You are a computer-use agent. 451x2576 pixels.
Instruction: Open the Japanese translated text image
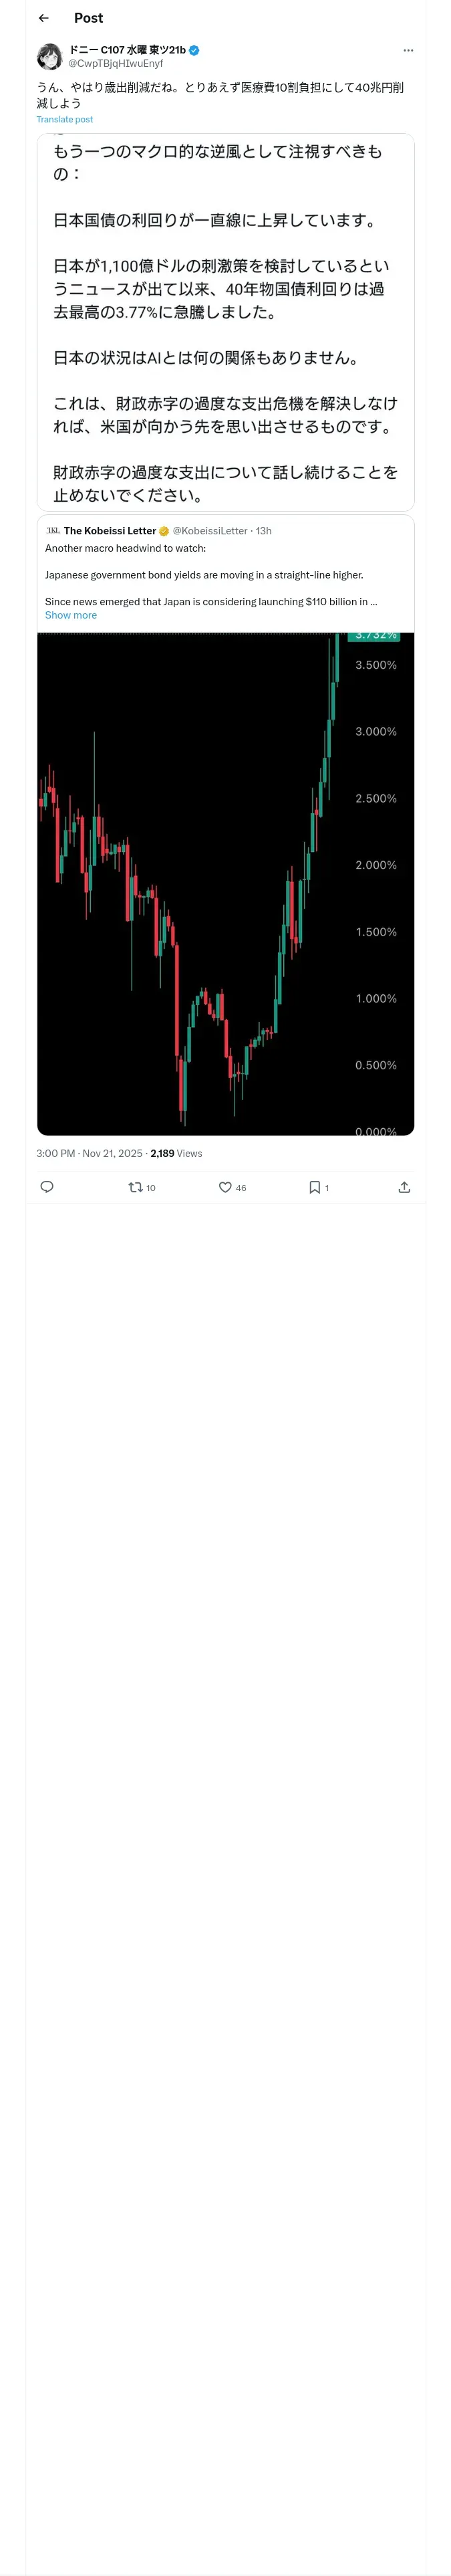click(225, 322)
